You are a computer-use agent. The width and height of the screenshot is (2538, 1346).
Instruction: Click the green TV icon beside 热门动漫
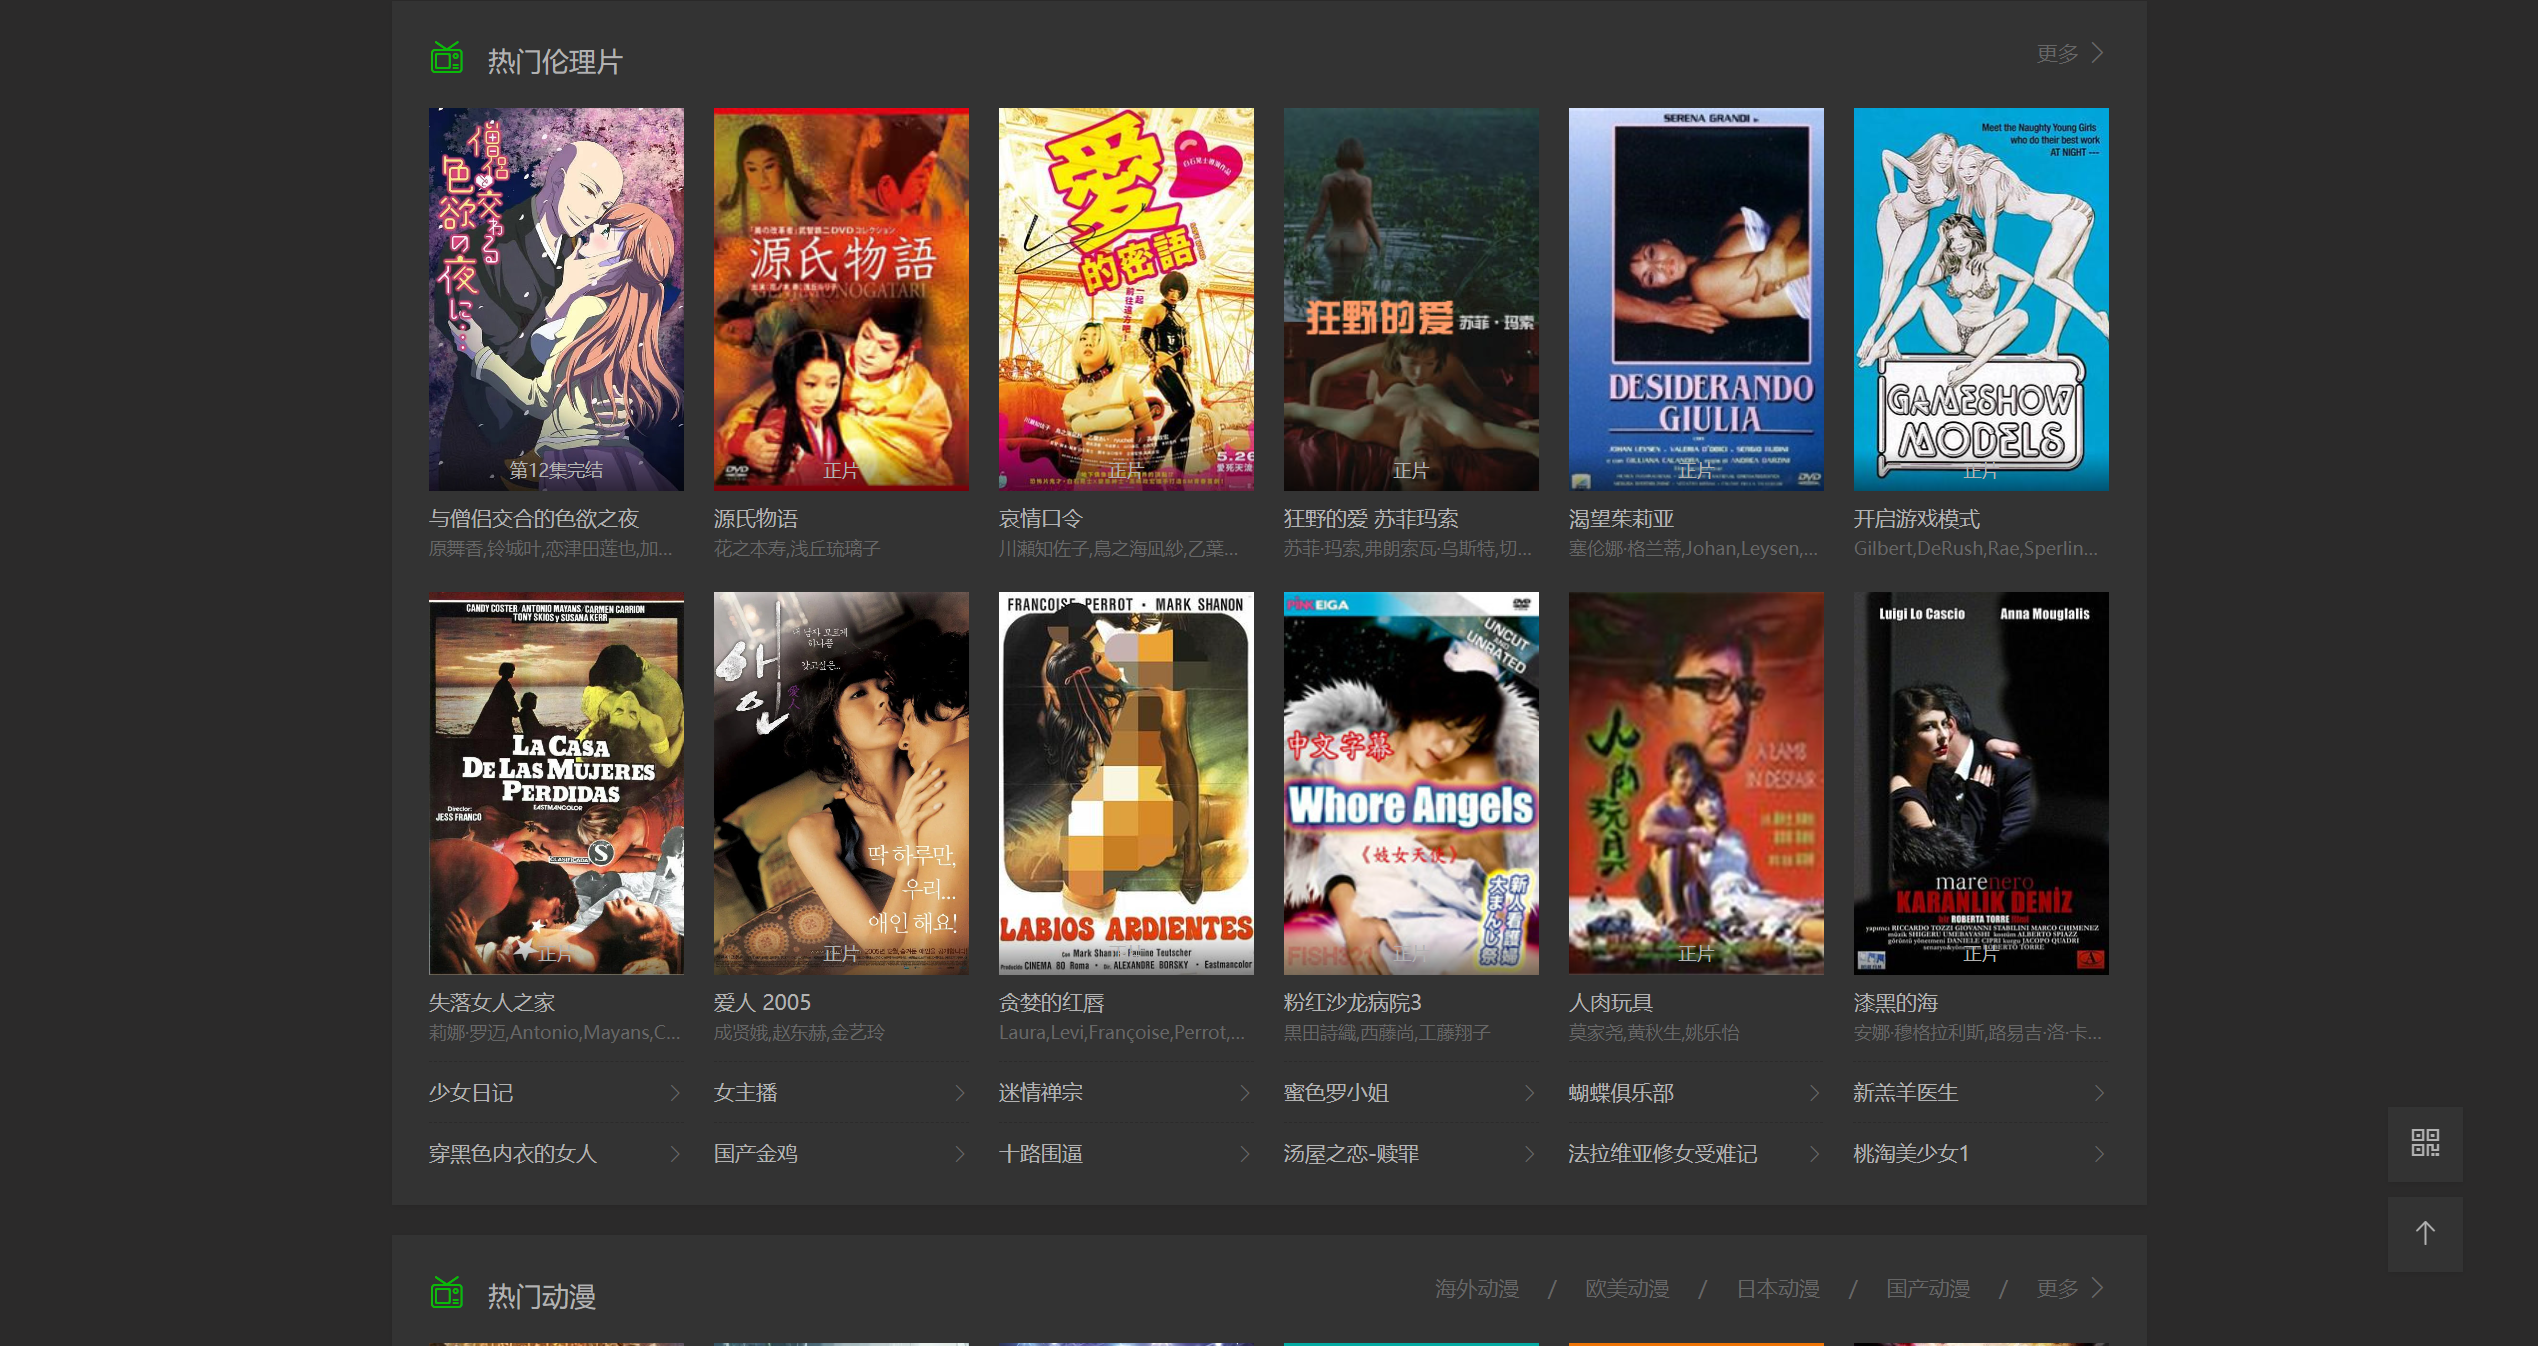click(447, 1294)
